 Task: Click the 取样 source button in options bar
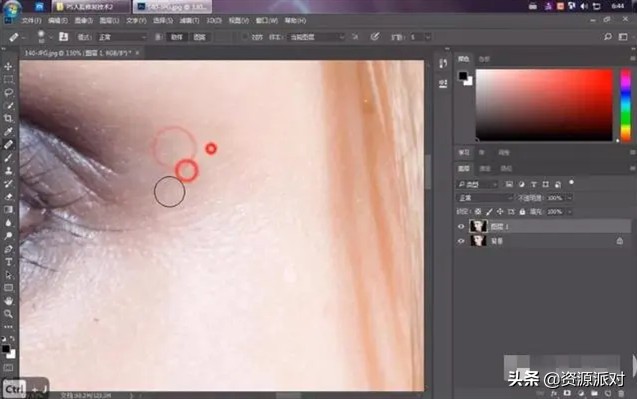click(x=176, y=37)
